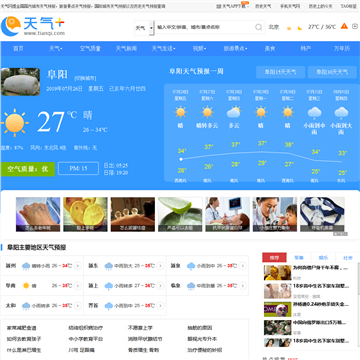The image size is (360, 360).
Task: Click the rain cloud icon in 颍州 row
Action: 26,266
